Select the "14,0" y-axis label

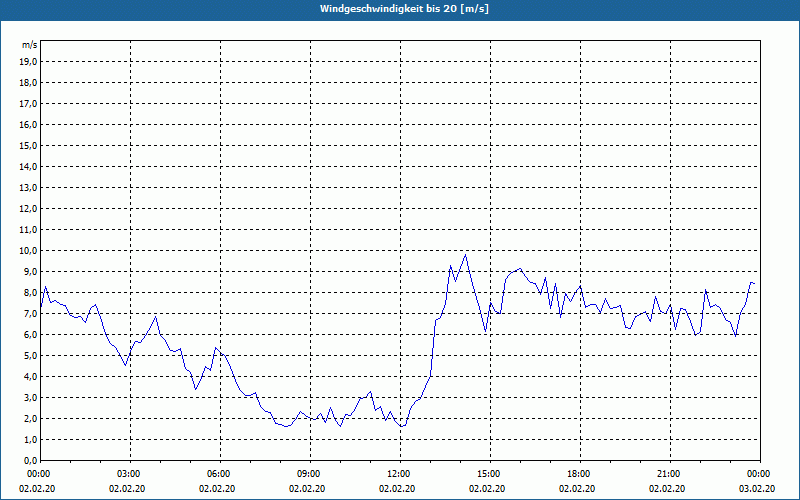click(29, 166)
